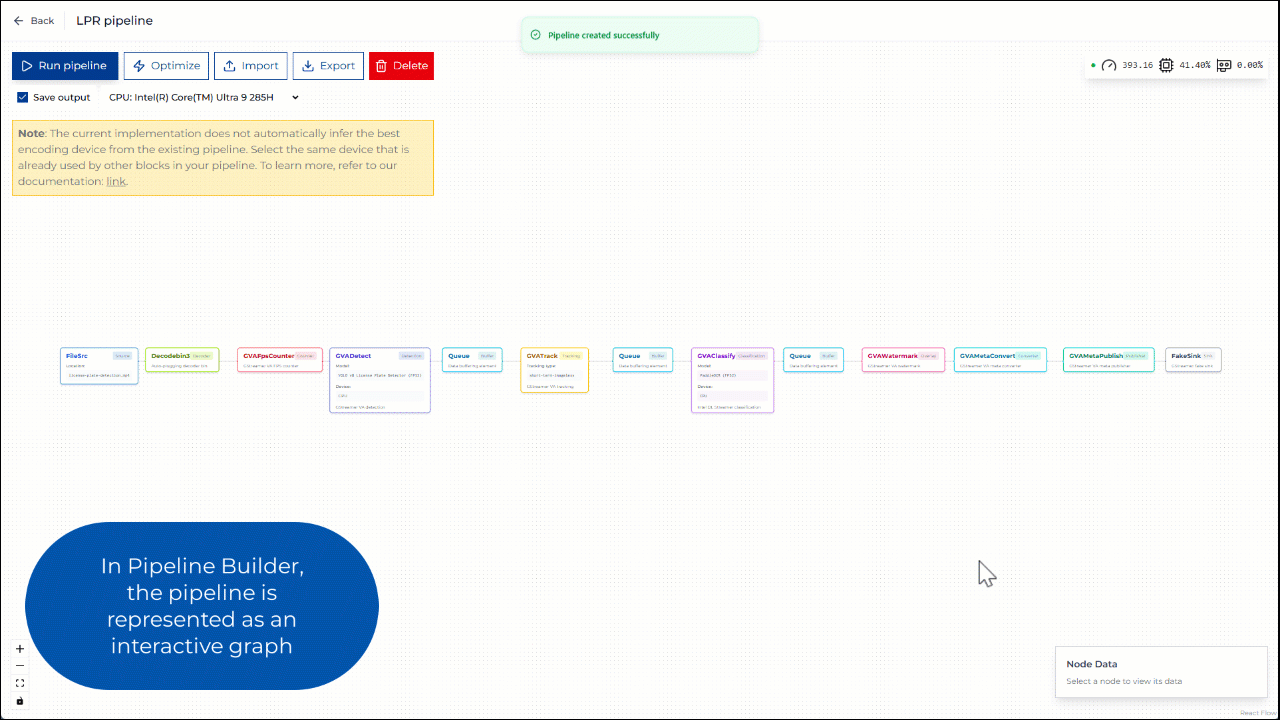
Task: Select the GVADetect node
Action: coord(380,380)
